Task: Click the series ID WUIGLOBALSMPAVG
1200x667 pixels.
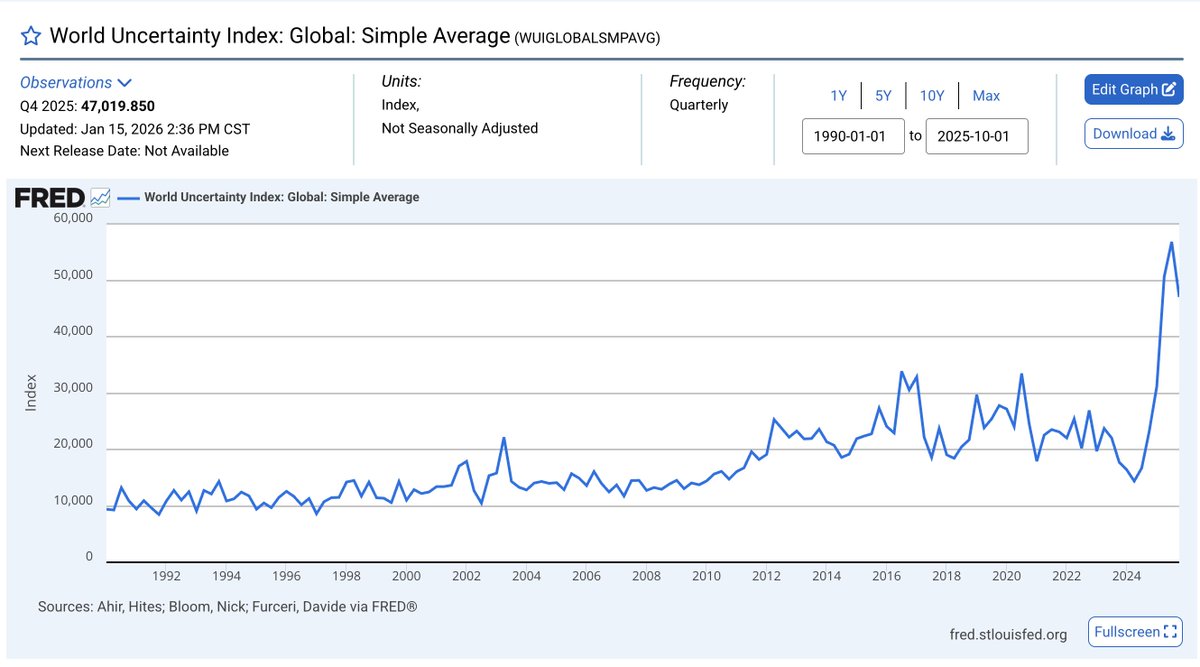Action: (587, 38)
